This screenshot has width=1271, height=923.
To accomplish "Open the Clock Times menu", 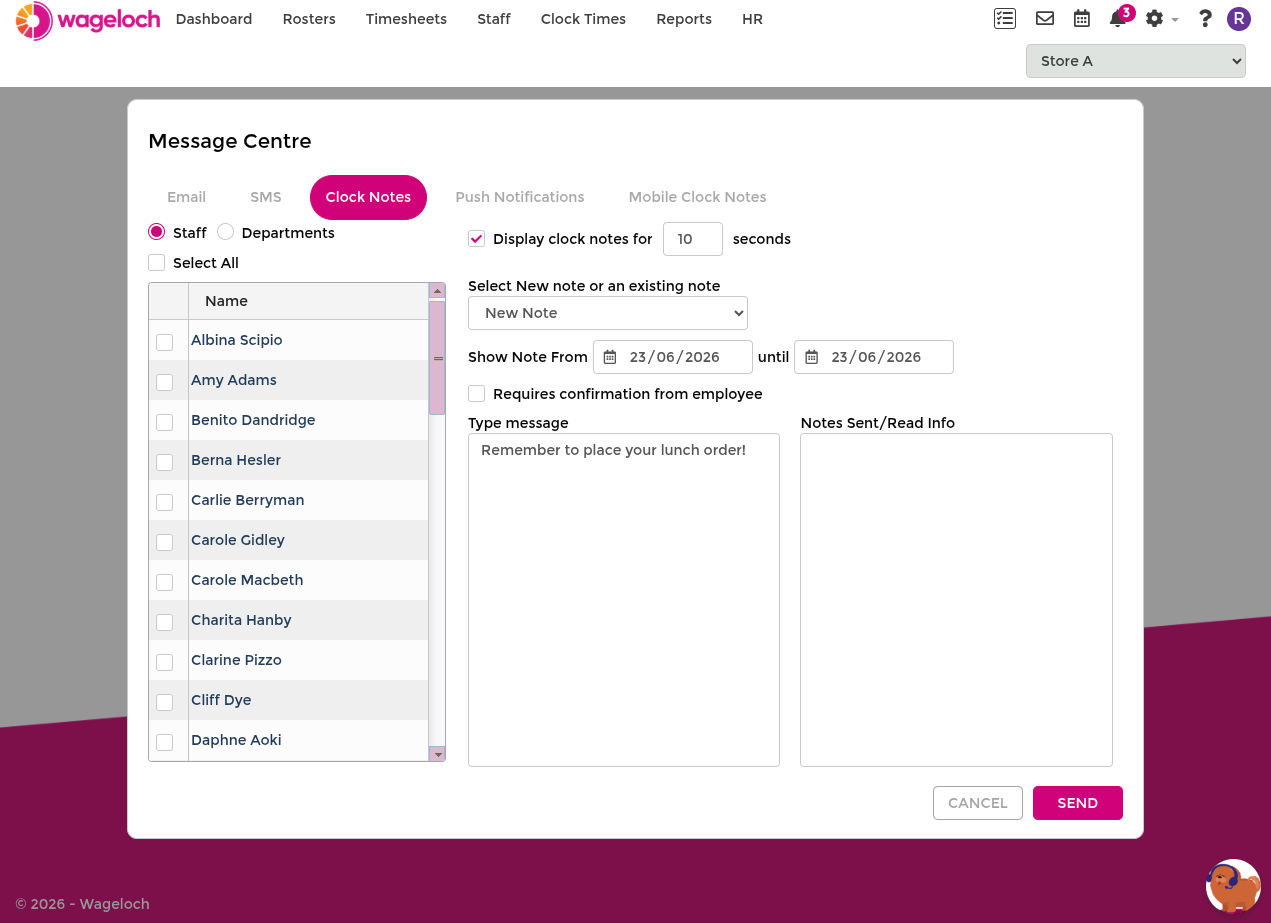I will 583,19.
